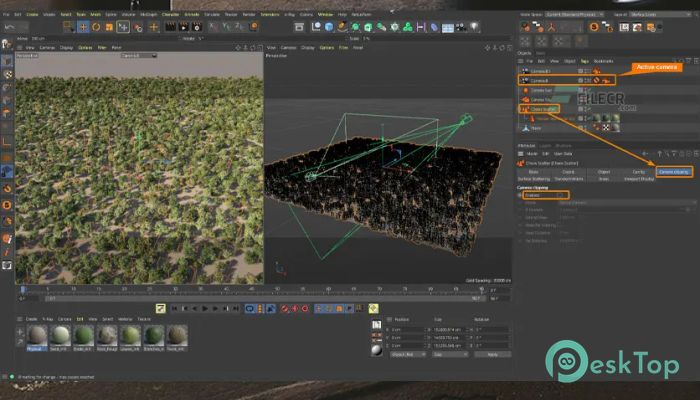Click the Record Active Objects icon

(x=285, y=308)
